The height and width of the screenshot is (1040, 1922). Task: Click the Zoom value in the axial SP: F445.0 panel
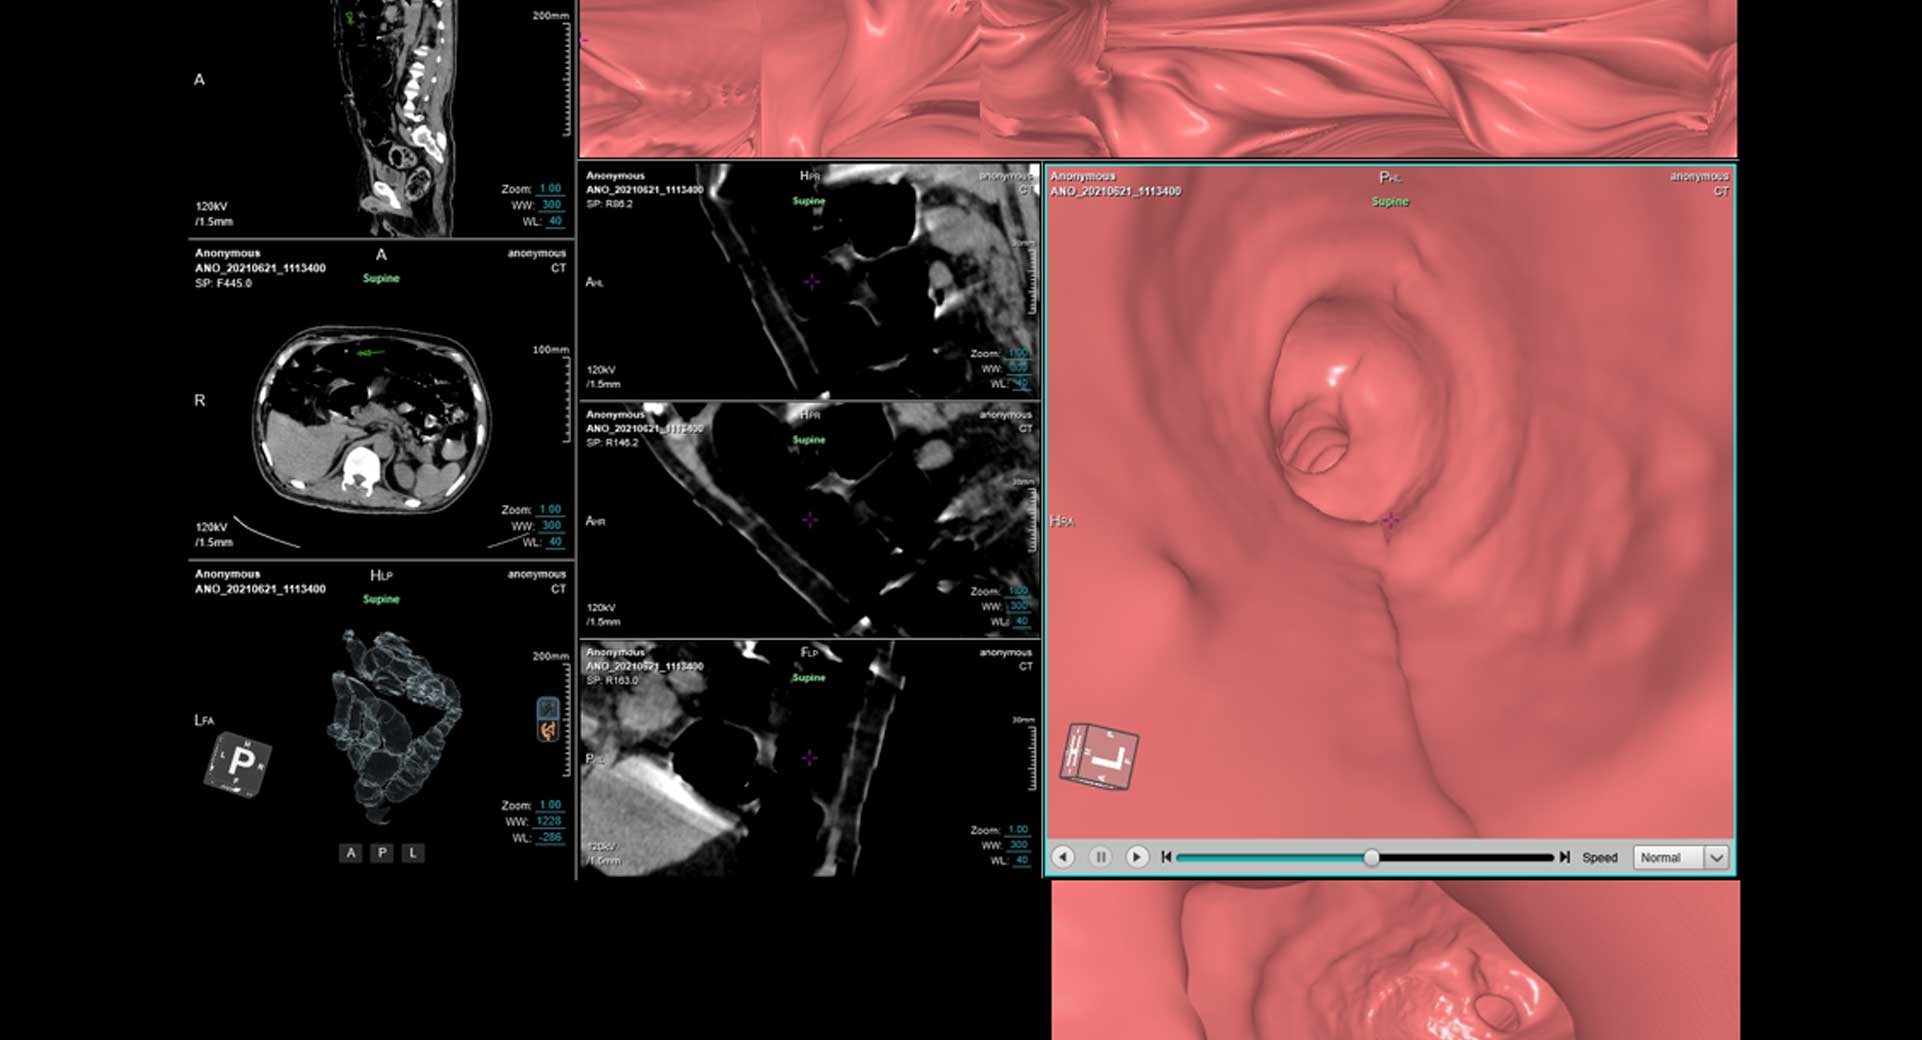click(550, 510)
